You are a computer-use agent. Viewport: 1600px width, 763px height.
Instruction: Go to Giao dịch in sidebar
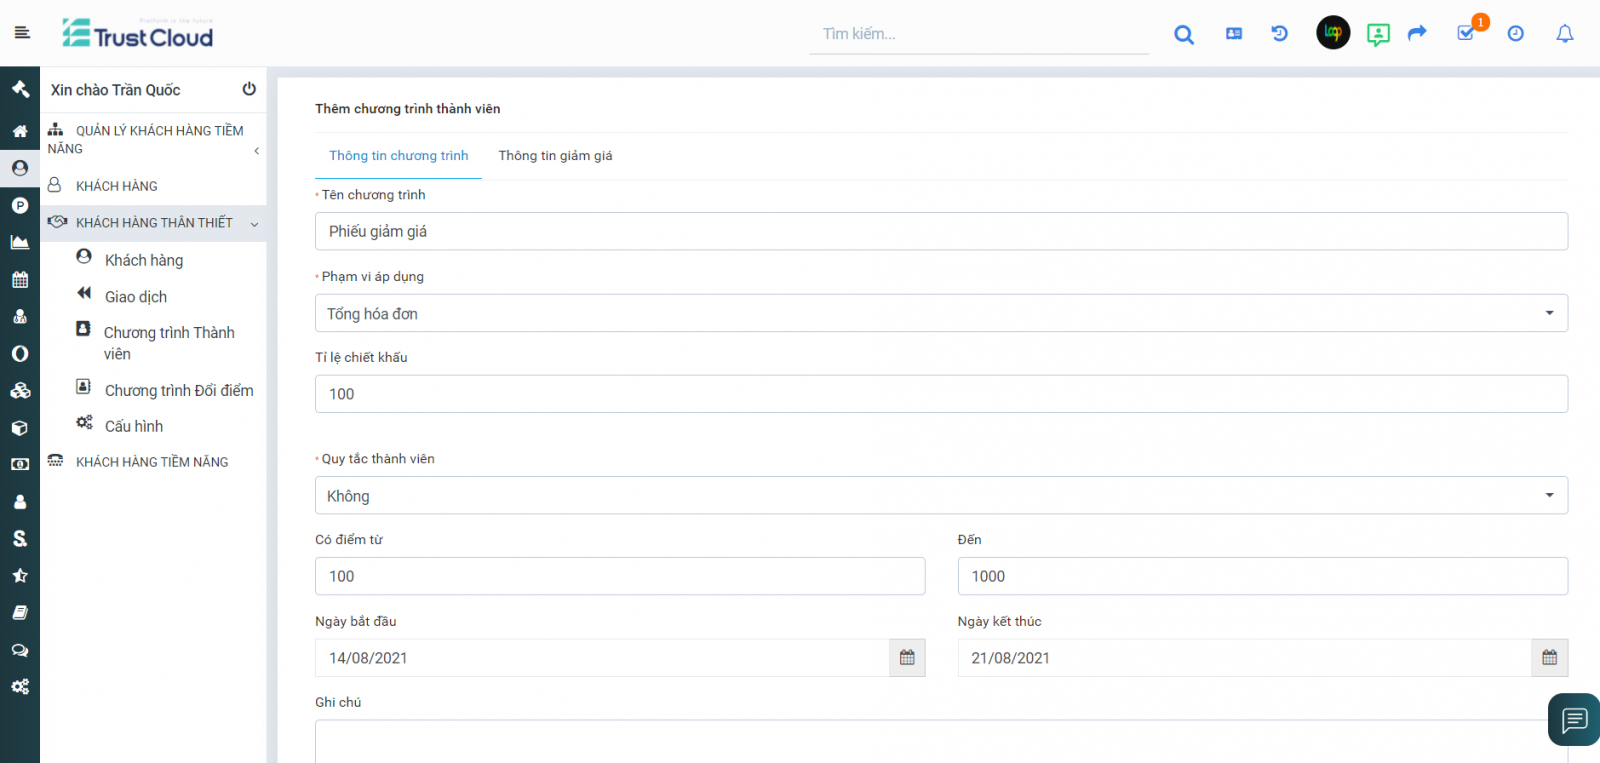(136, 297)
